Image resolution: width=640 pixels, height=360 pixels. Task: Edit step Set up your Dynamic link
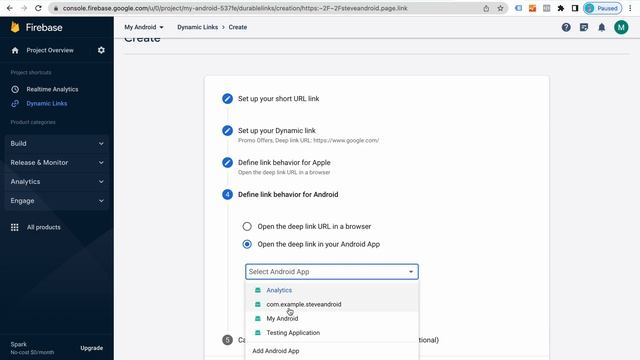pyautogui.click(x=227, y=131)
